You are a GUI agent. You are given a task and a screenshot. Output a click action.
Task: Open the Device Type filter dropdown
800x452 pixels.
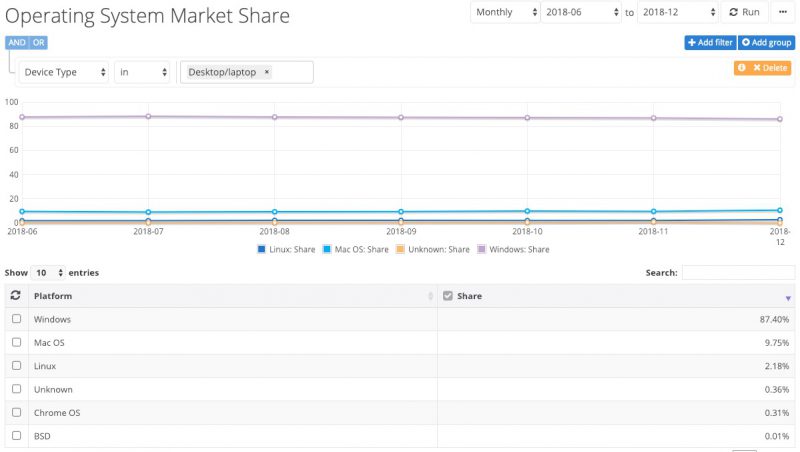pyautogui.click(x=64, y=72)
